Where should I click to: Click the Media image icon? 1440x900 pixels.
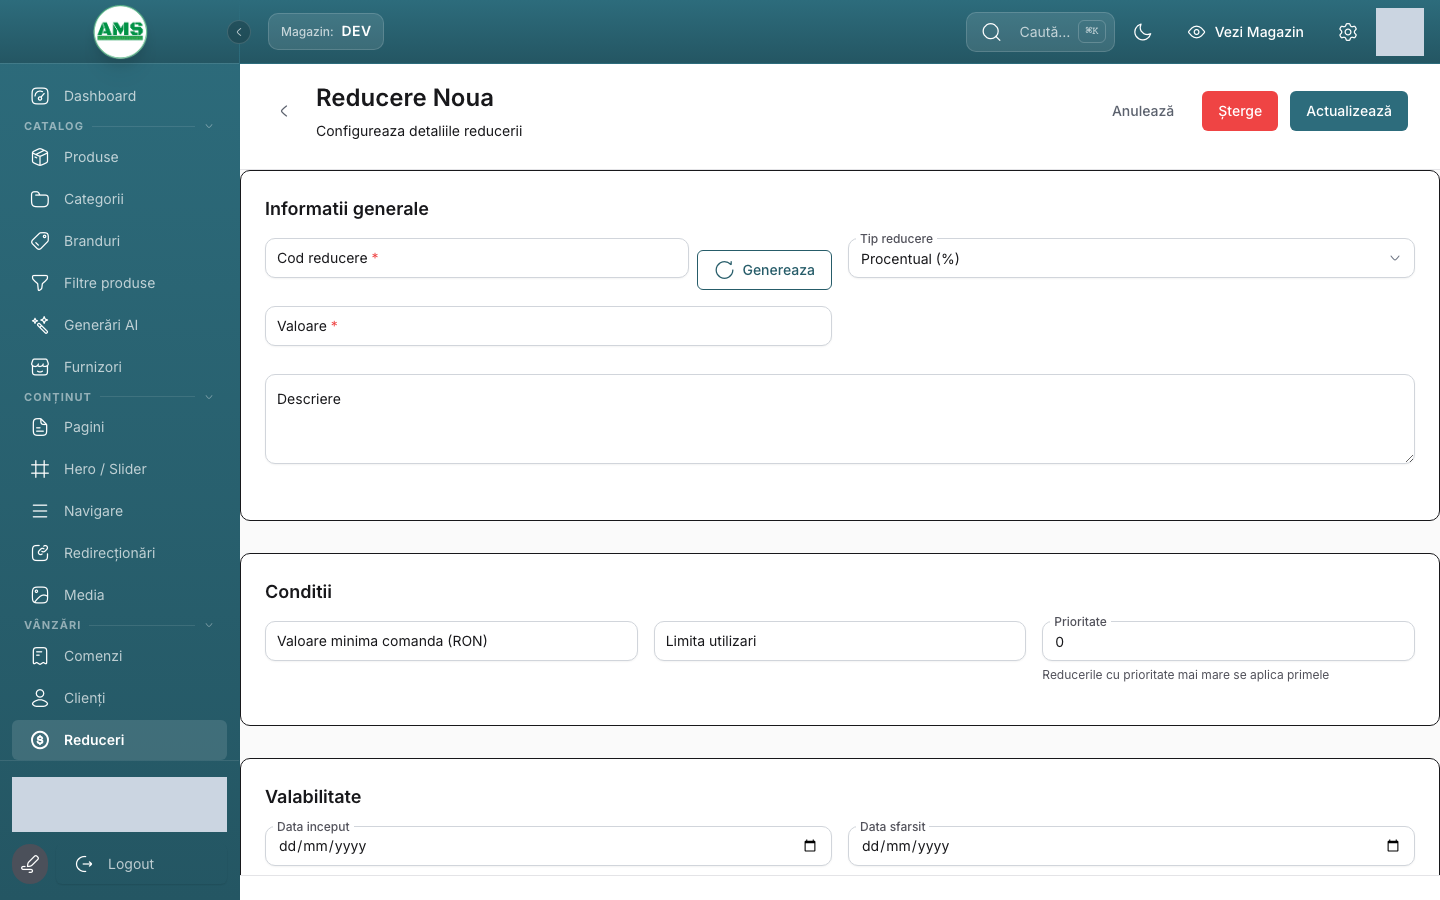(40, 595)
